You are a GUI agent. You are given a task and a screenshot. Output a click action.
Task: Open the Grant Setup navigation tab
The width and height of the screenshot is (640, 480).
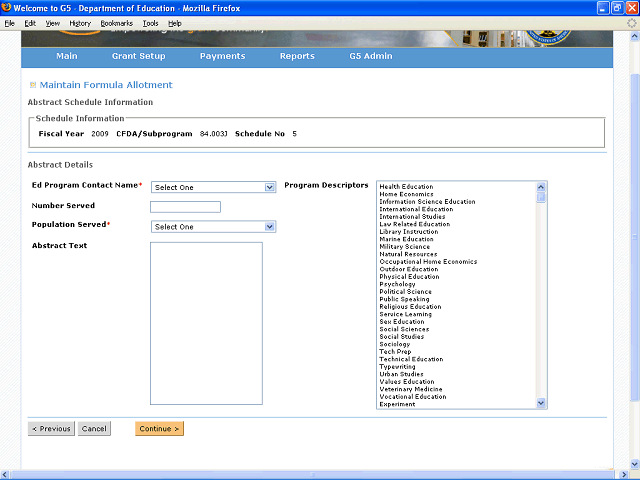tap(138, 56)
